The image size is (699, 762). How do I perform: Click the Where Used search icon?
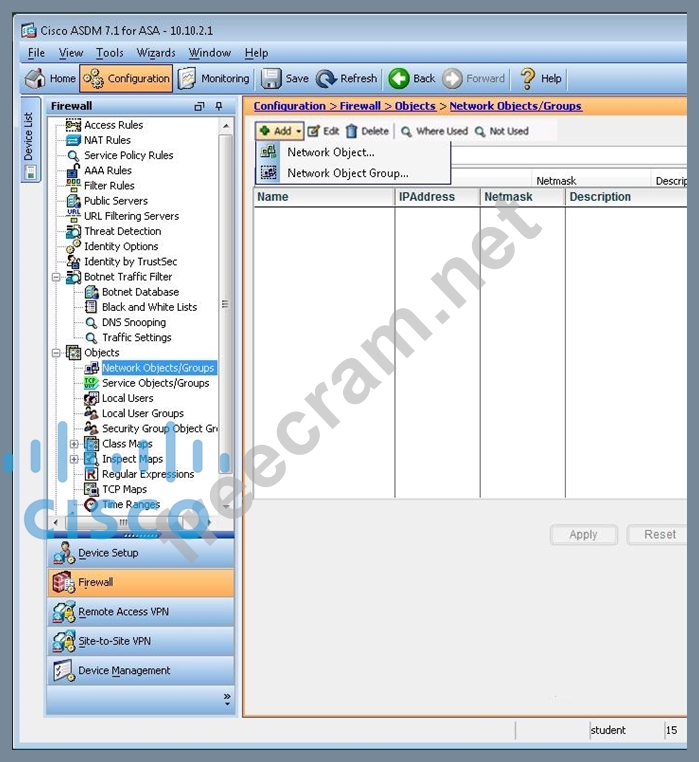coord(407,131)
